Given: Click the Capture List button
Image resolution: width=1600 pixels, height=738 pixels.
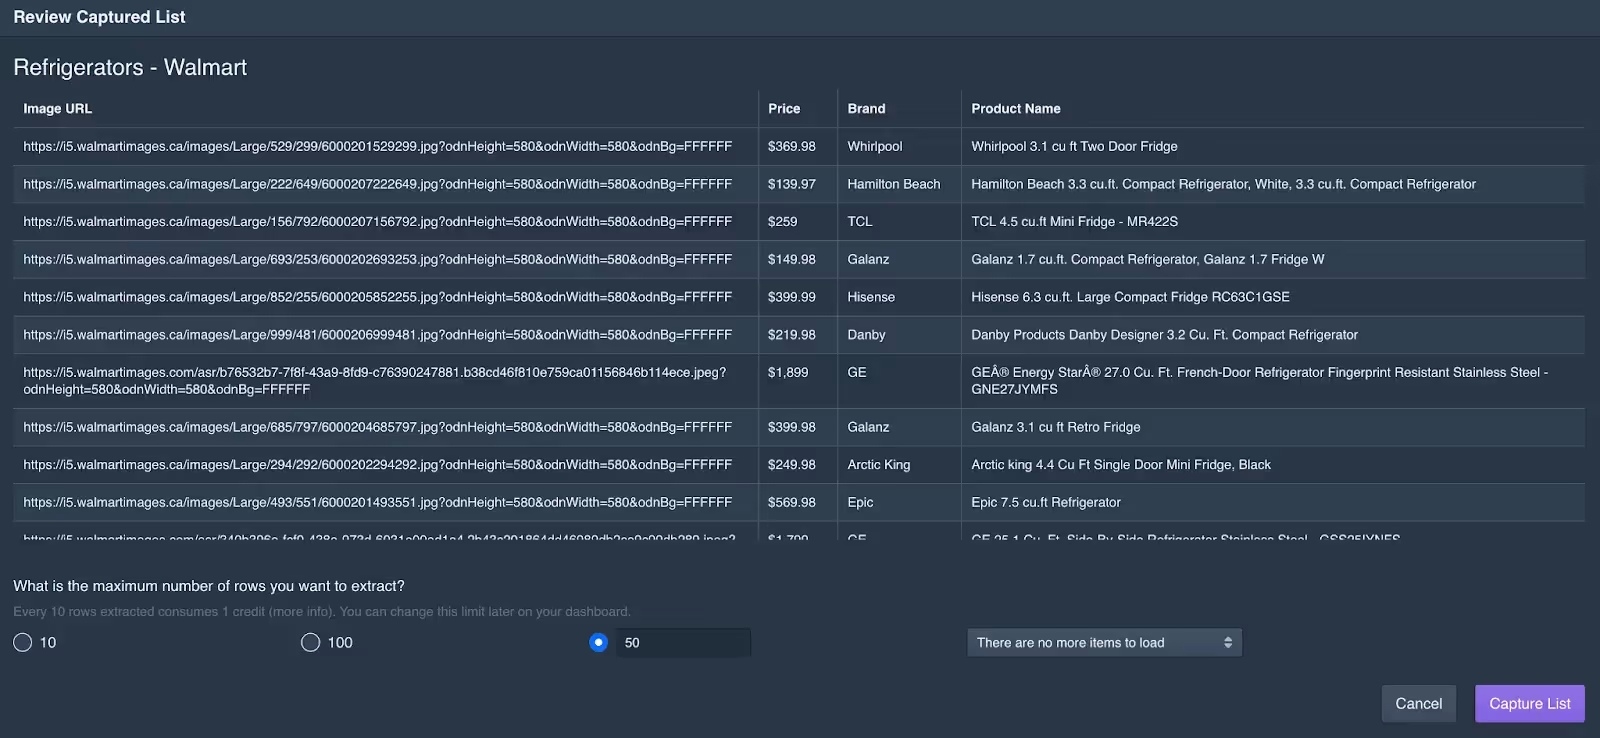Looking at the screenshot, I should point(1529,704).
